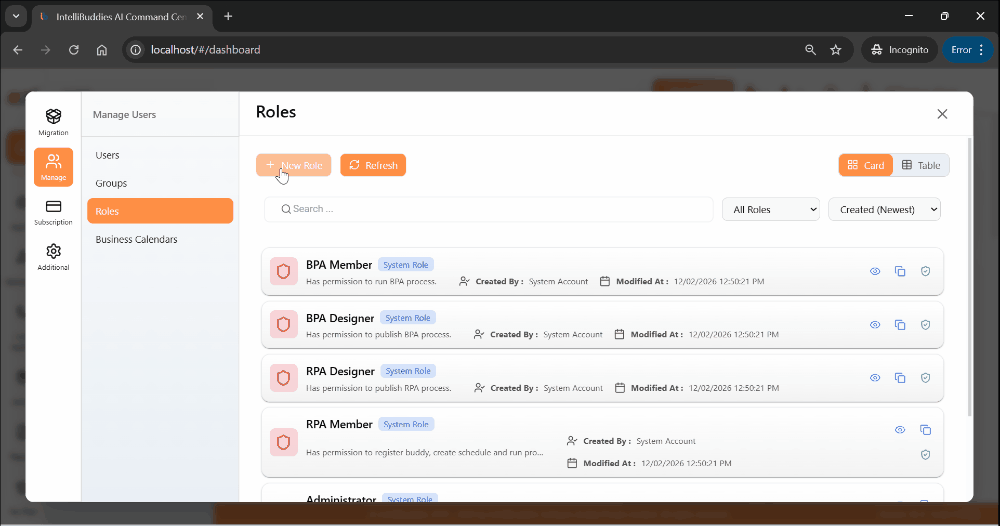
Task: Click permissions shield icon for RPA Member
Action: click(x=925, y=454)
